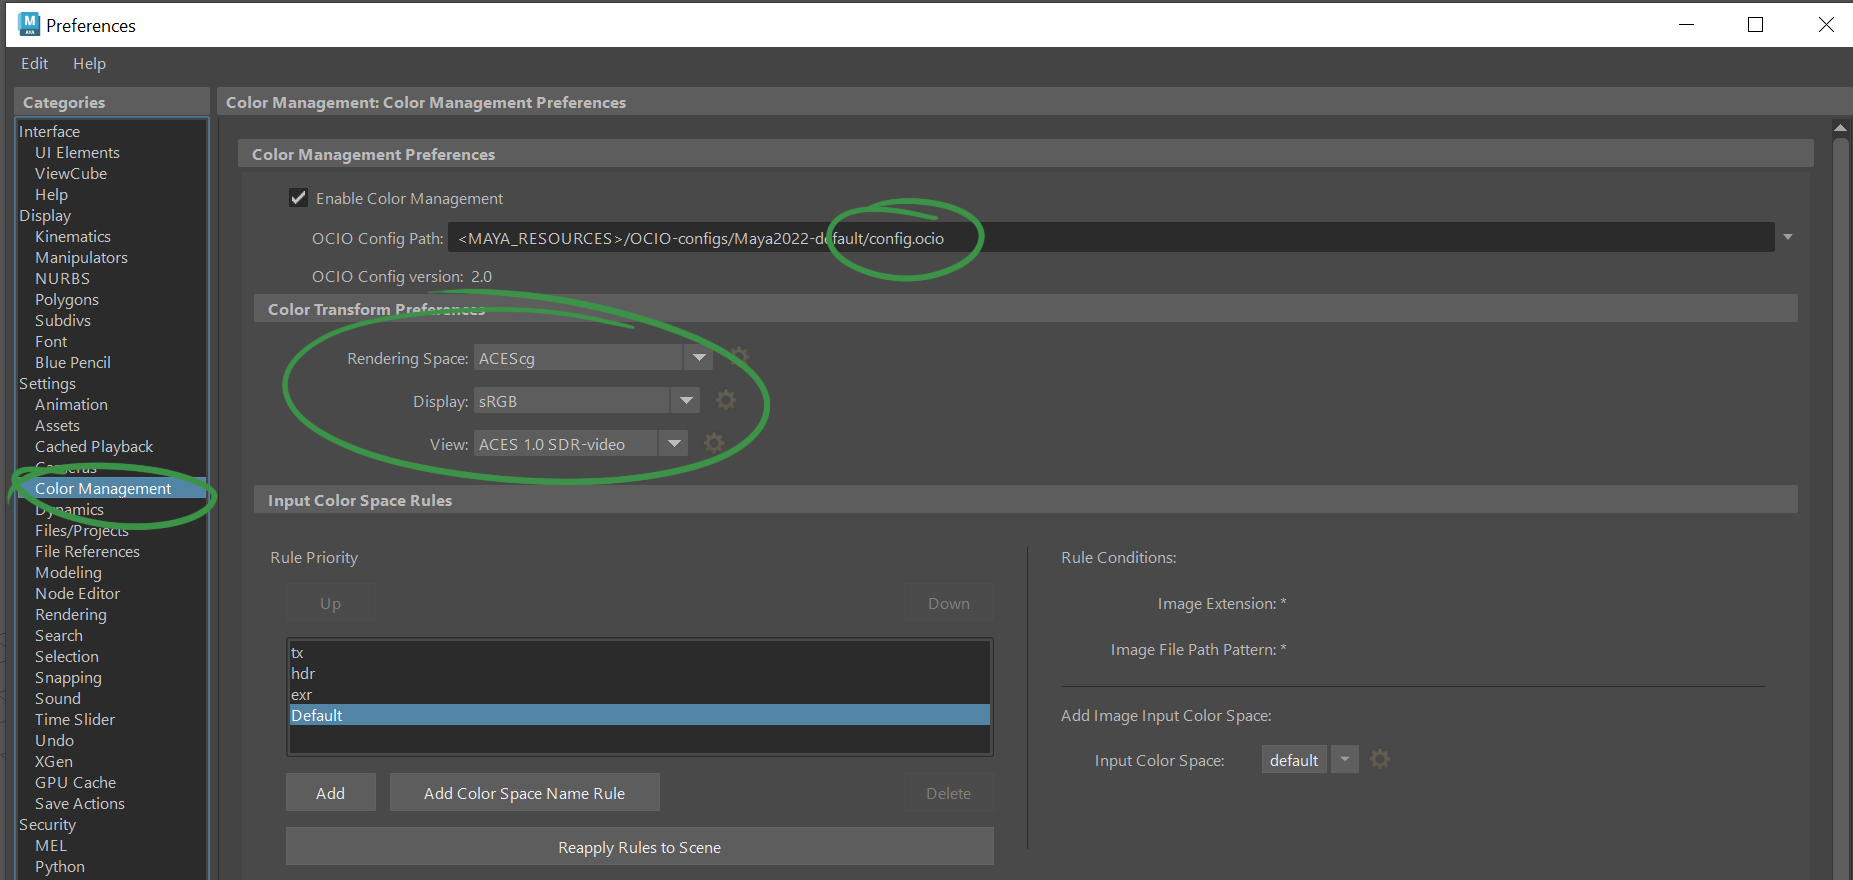The width and height of the screenshot is (1853, 880).
Task: Select Subdivs category
Action: pyautogui.click(x=63, y=320)
